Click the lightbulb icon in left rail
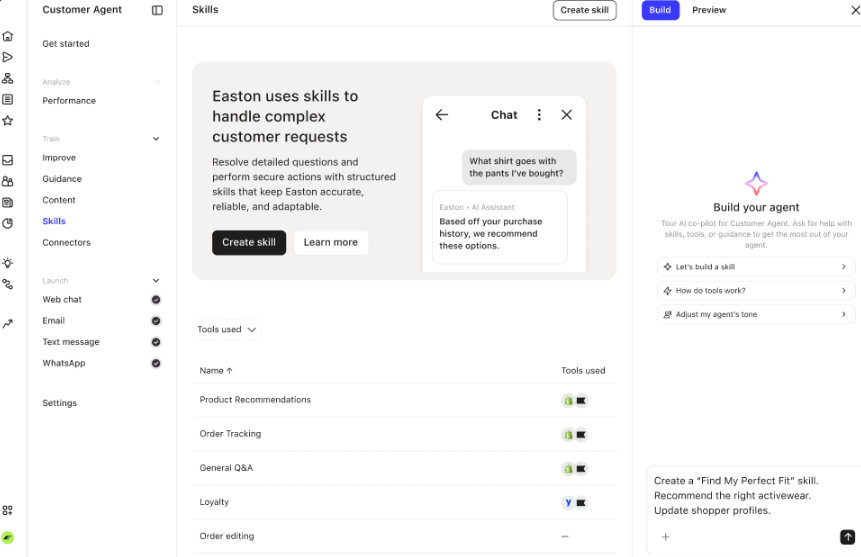Image resolution: width=861 pixels, height=557 pixels. click(x=8, y=263)
